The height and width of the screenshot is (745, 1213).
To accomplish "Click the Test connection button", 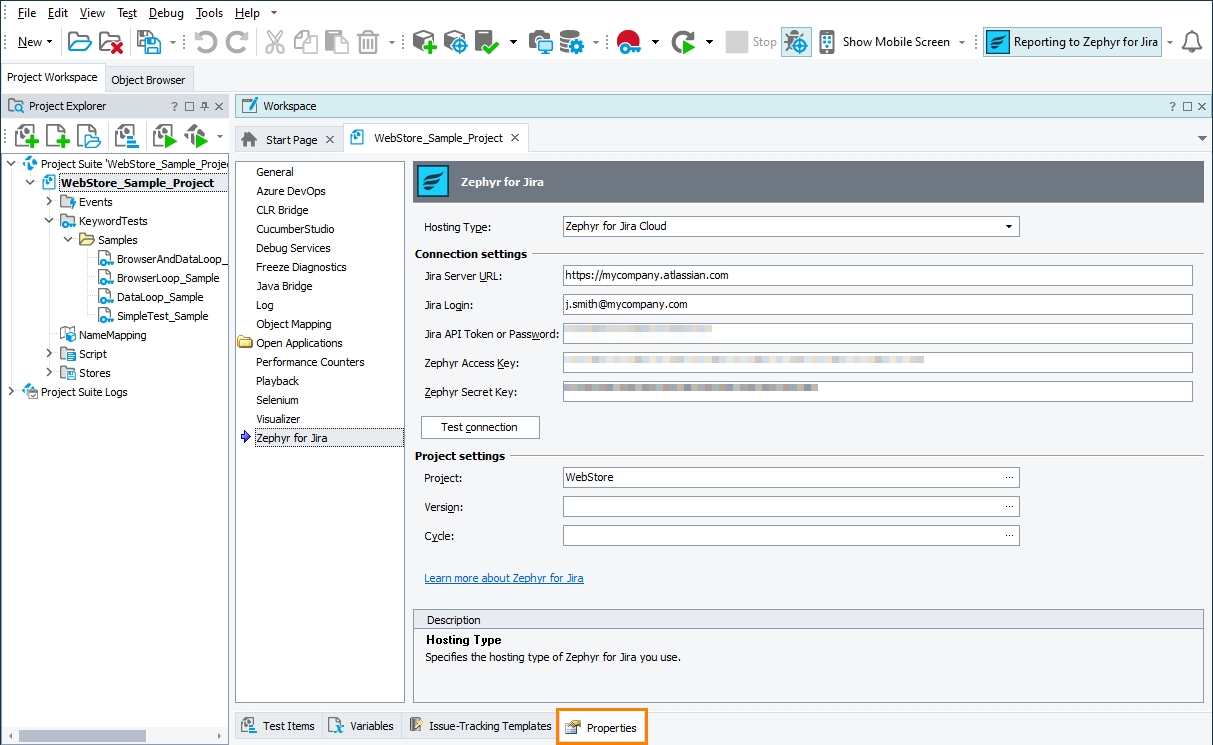I will point(480,427).
